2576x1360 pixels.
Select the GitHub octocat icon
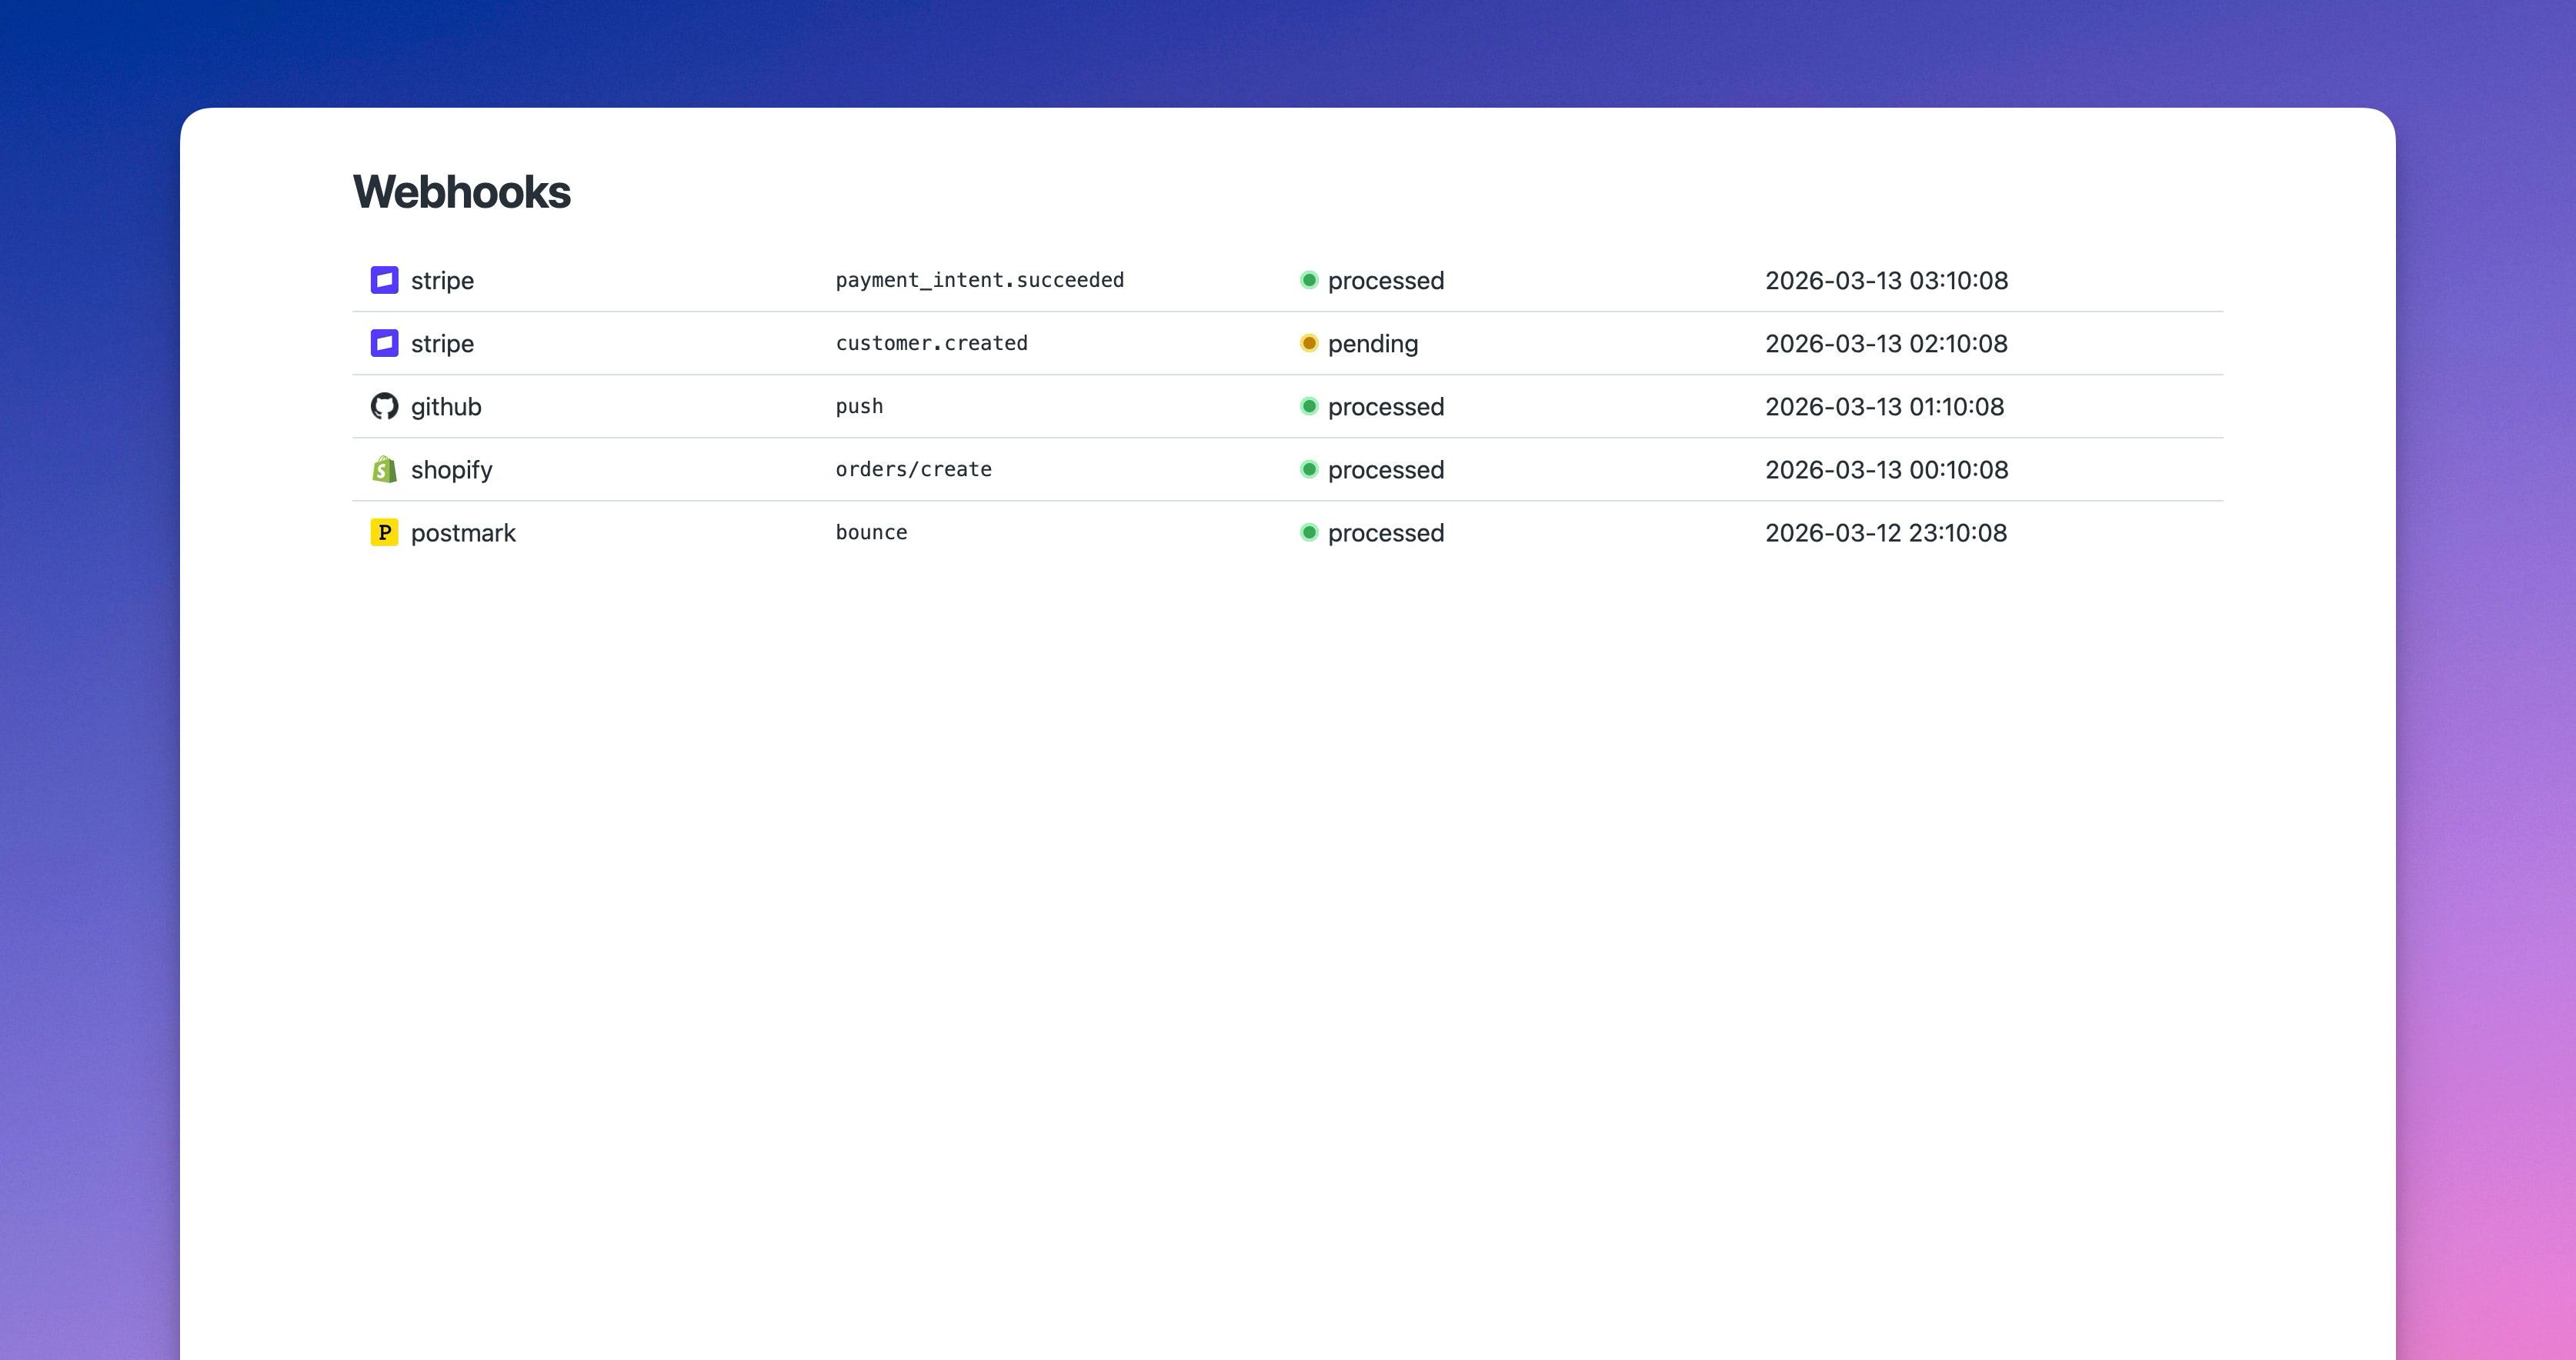pos(384,406)
